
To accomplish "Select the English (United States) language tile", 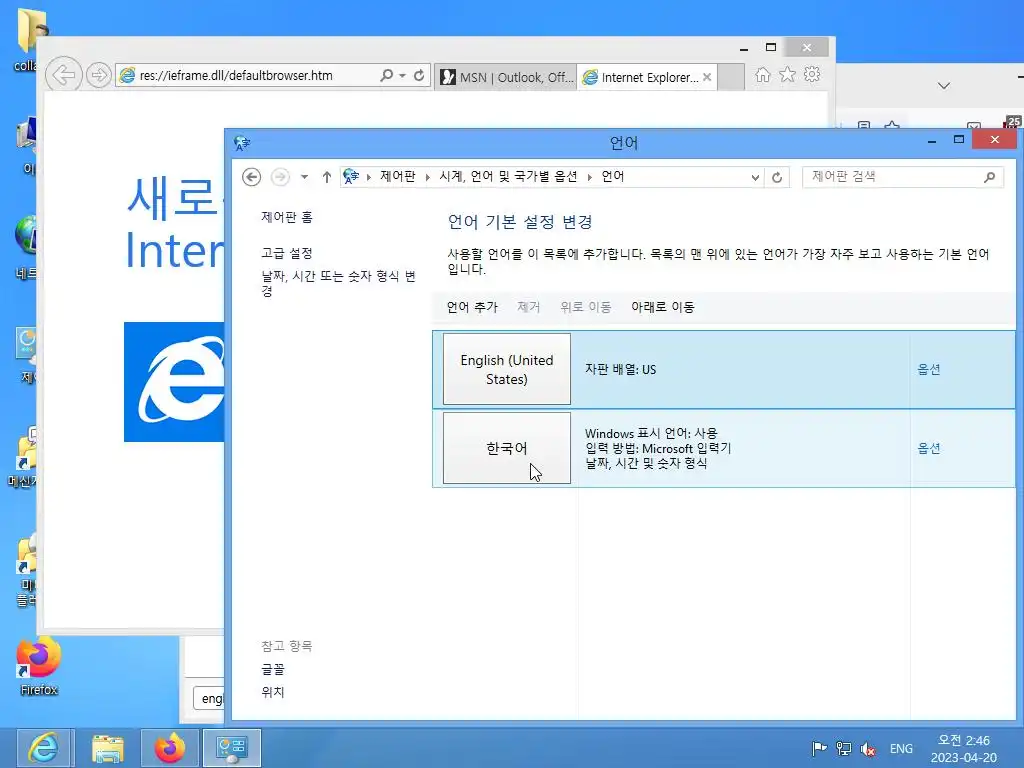I will [x=507, y=370].
